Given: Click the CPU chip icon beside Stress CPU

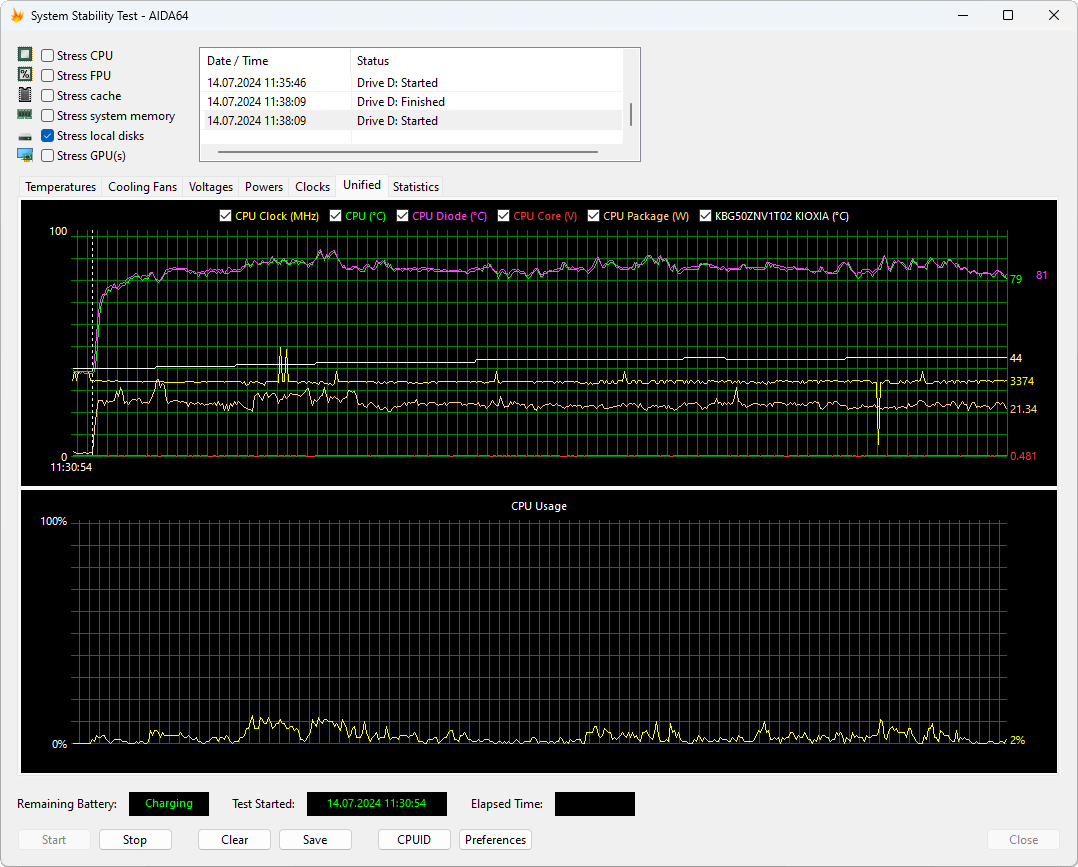Looking at the screenshot, I should click(x=25, y=56).
